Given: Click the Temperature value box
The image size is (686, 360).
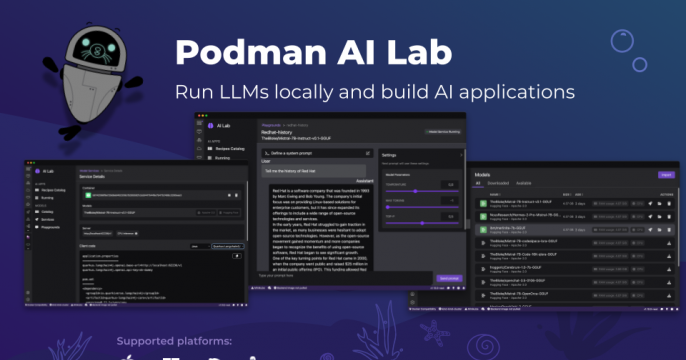Looking at the screenshot, I should pyautogui.click(x=450, y=185).
